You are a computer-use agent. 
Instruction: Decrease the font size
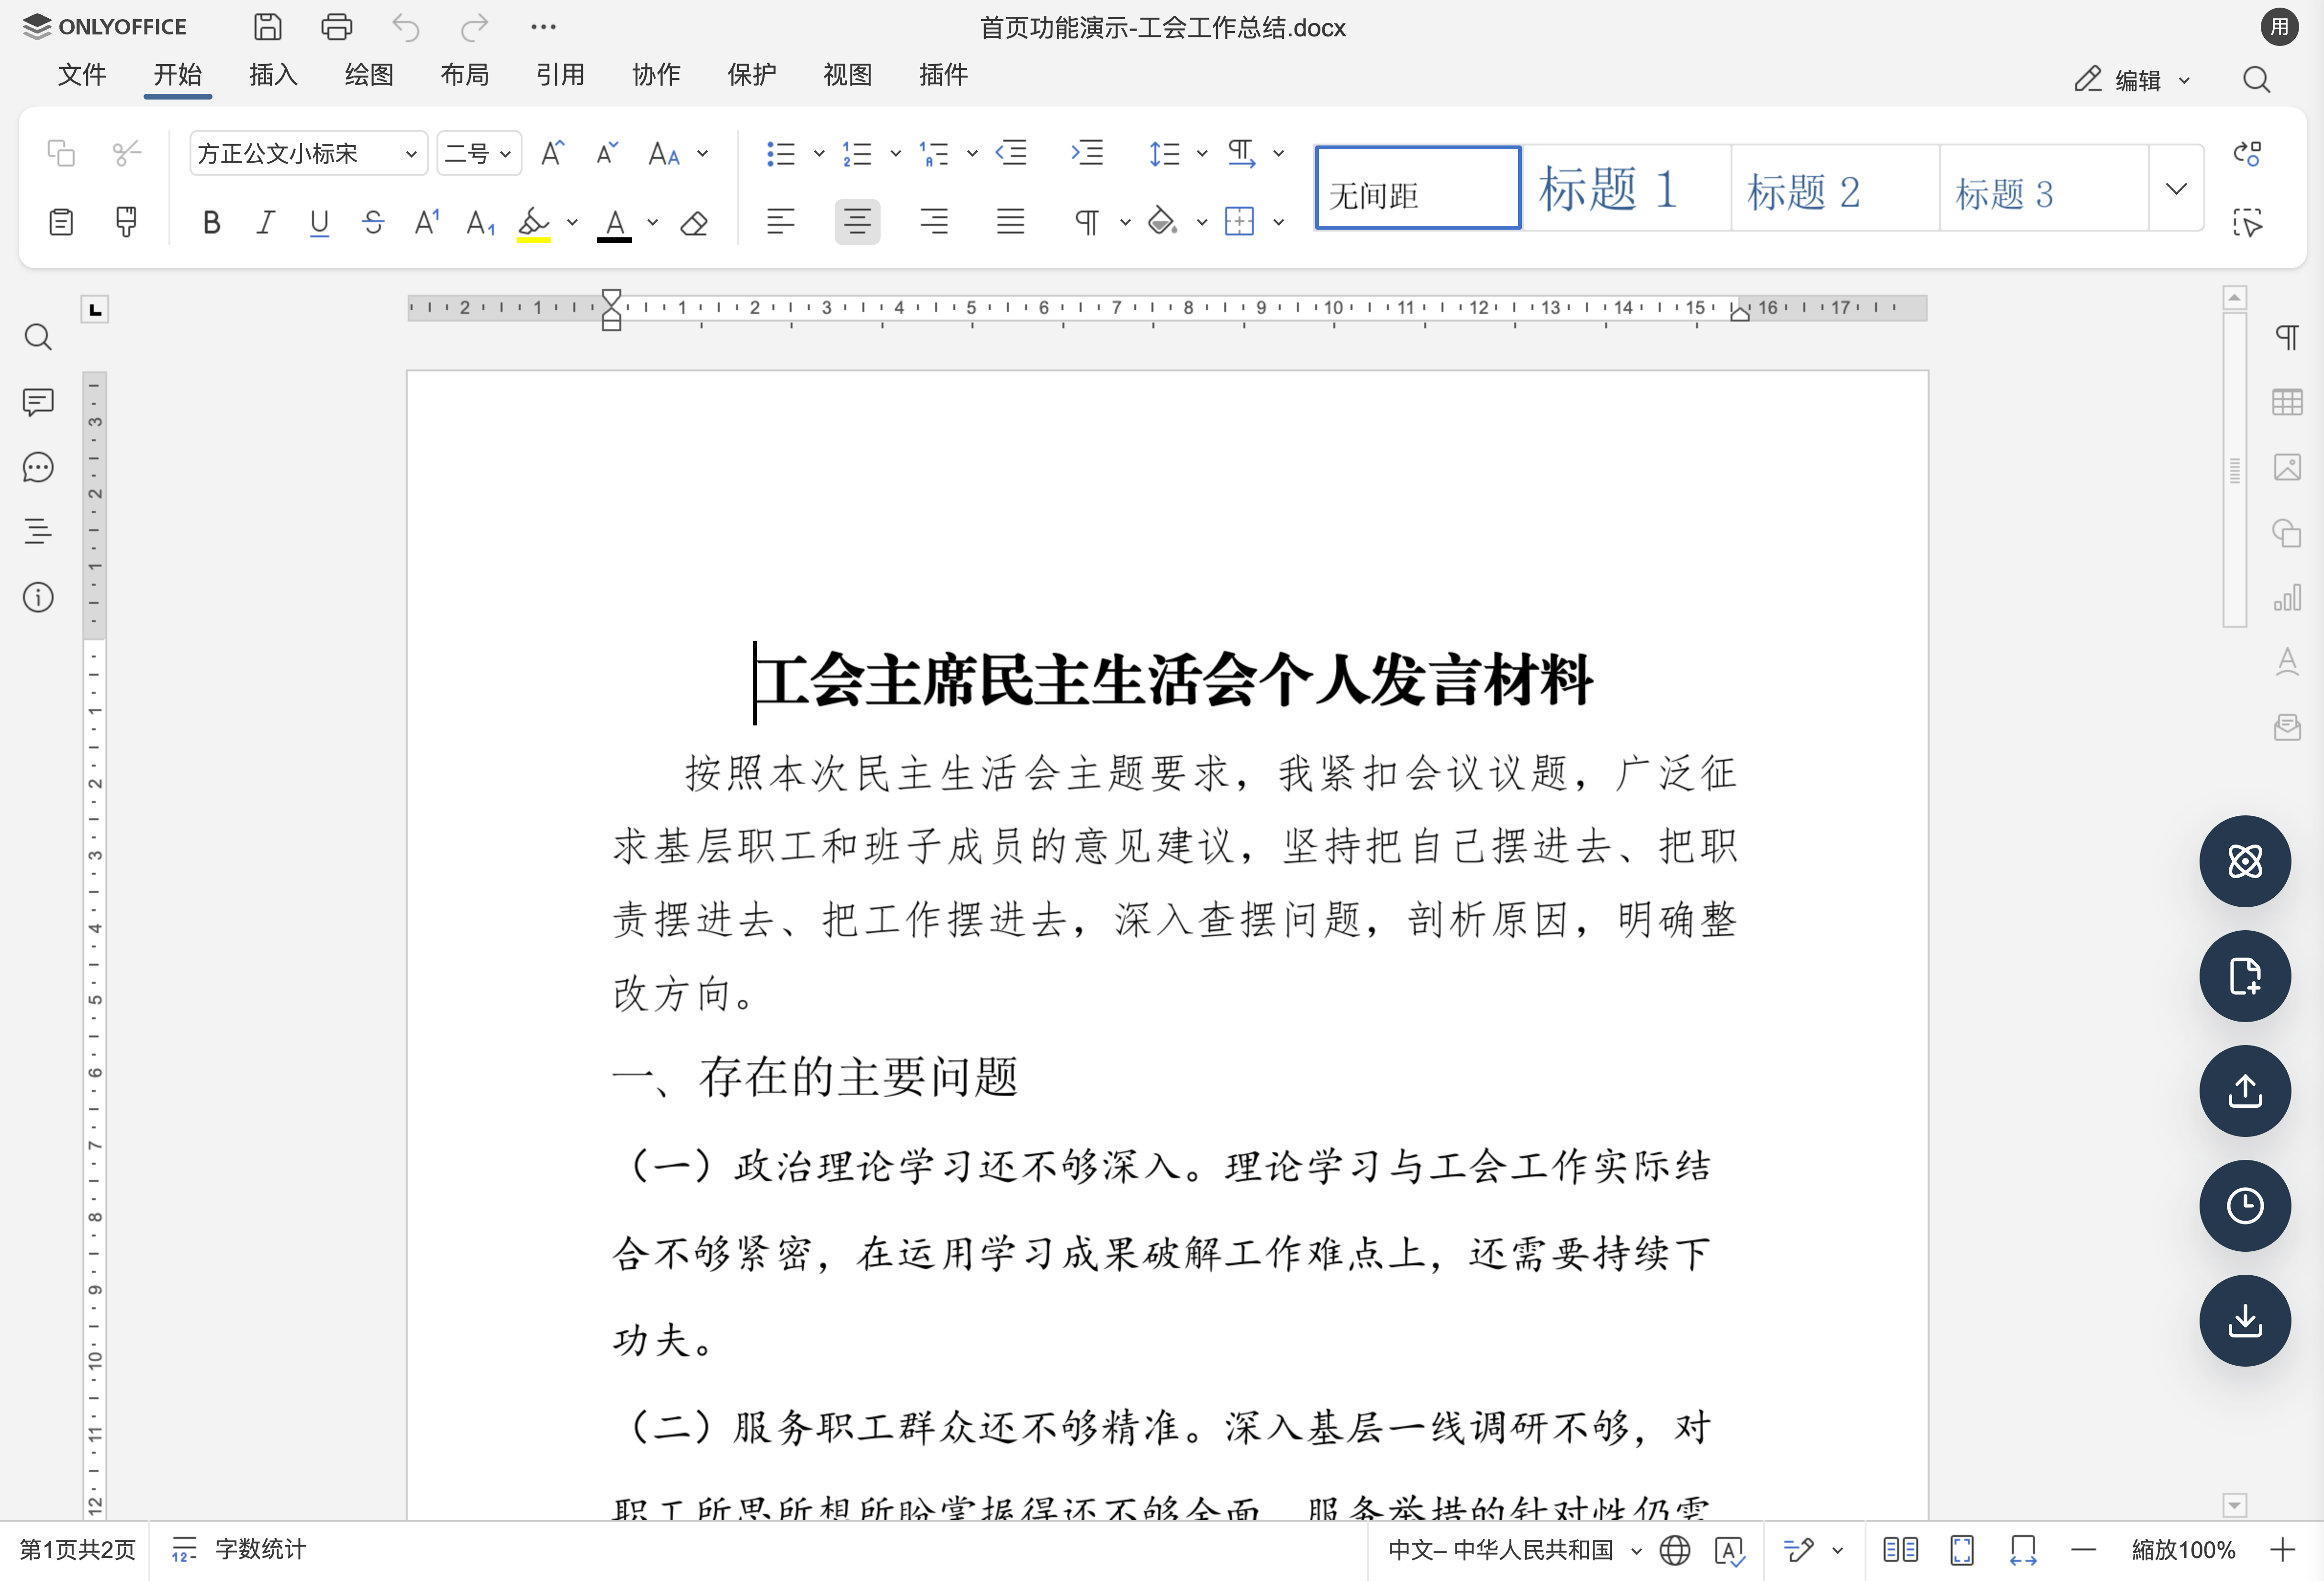click(607, 153)
